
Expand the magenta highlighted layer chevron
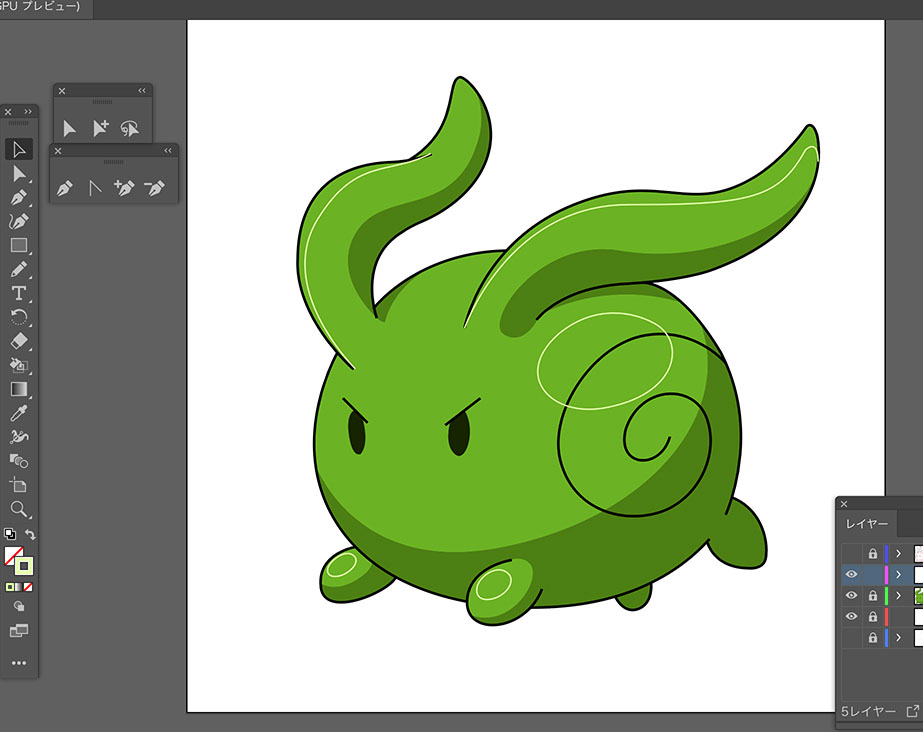pyautogui.click(x=898, y=574)
